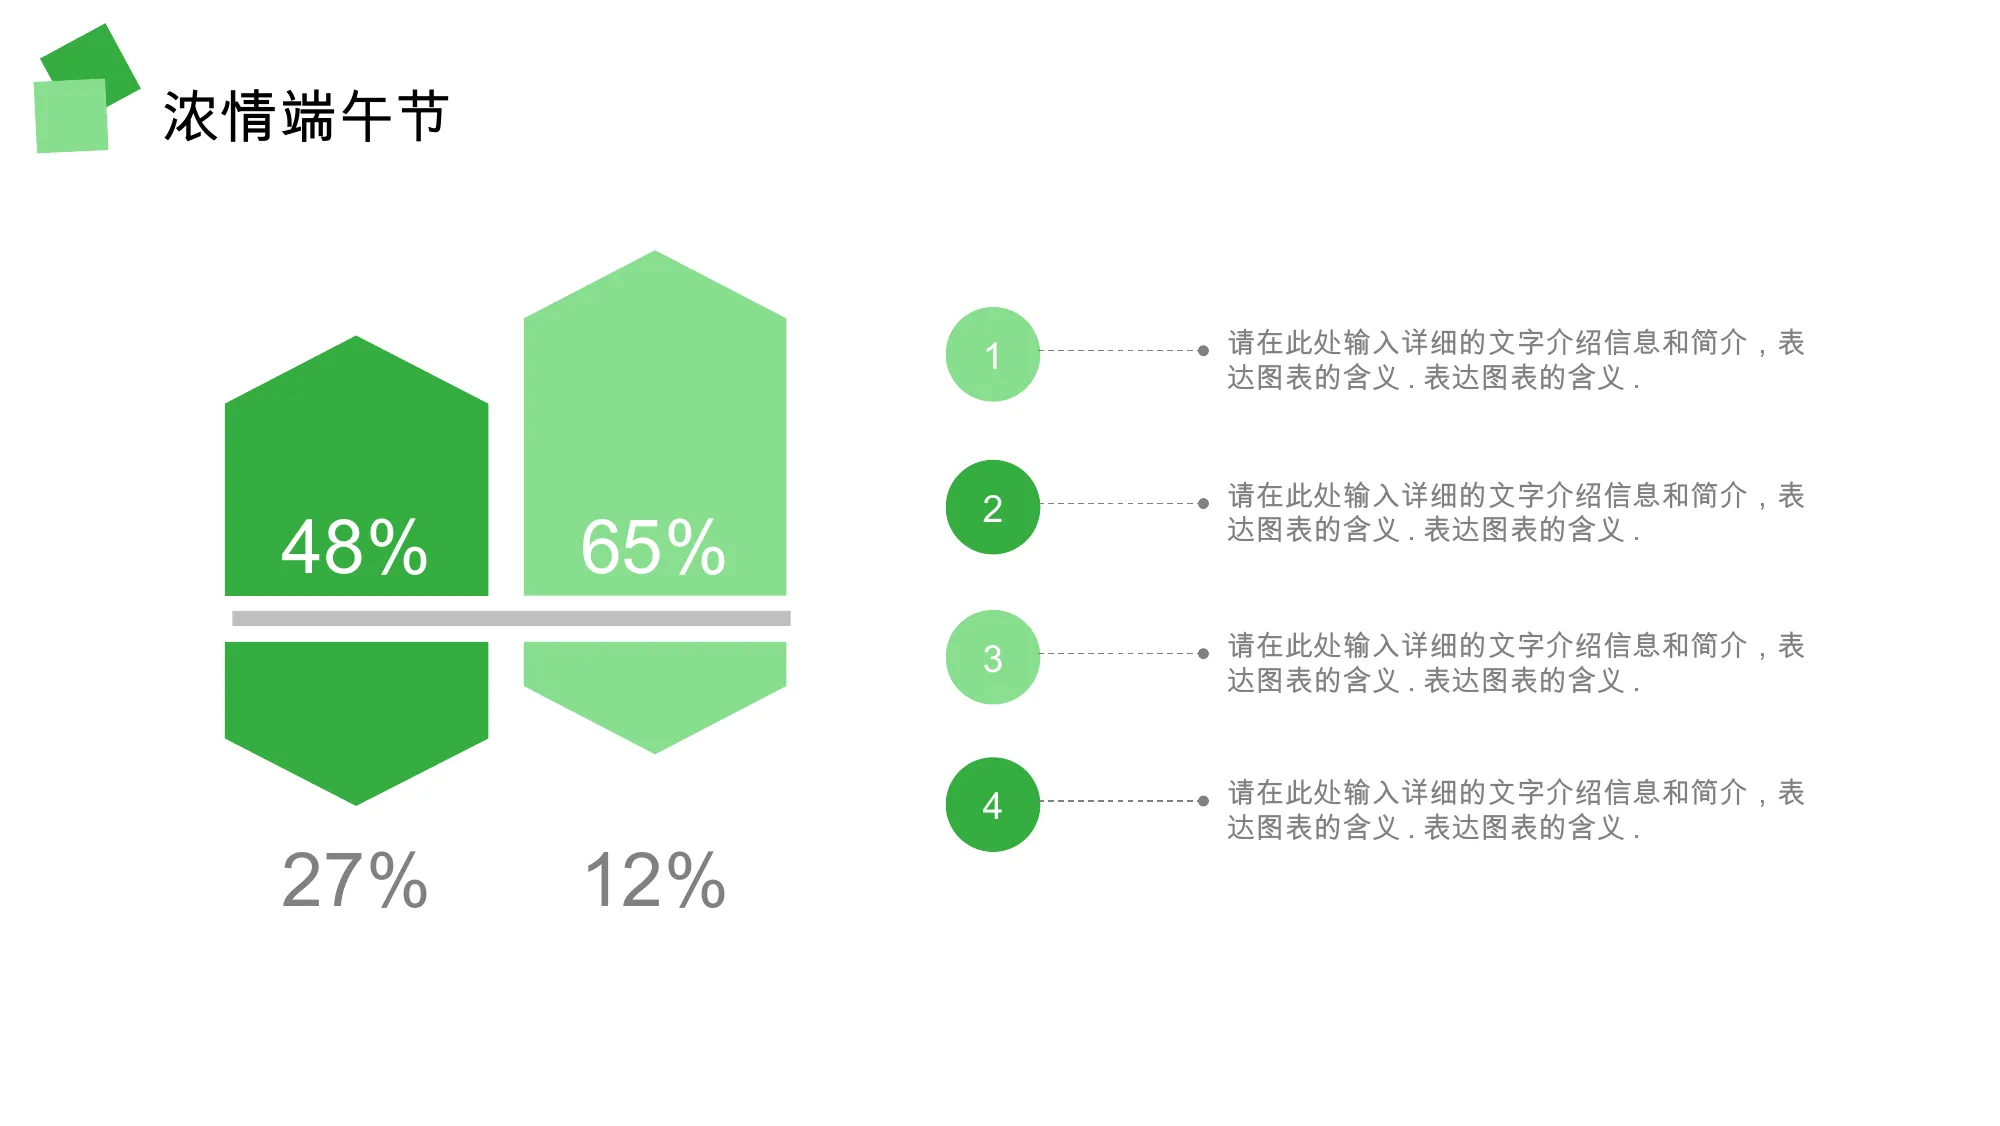
Task: Click the dark green circle numbered 2
Action: pos(992,507)
